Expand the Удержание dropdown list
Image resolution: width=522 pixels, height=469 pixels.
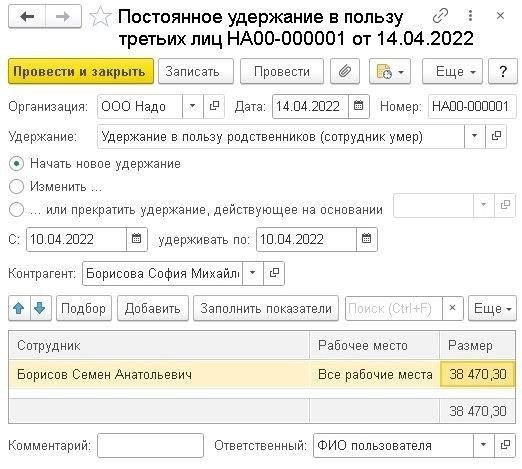tap(475, 136)
